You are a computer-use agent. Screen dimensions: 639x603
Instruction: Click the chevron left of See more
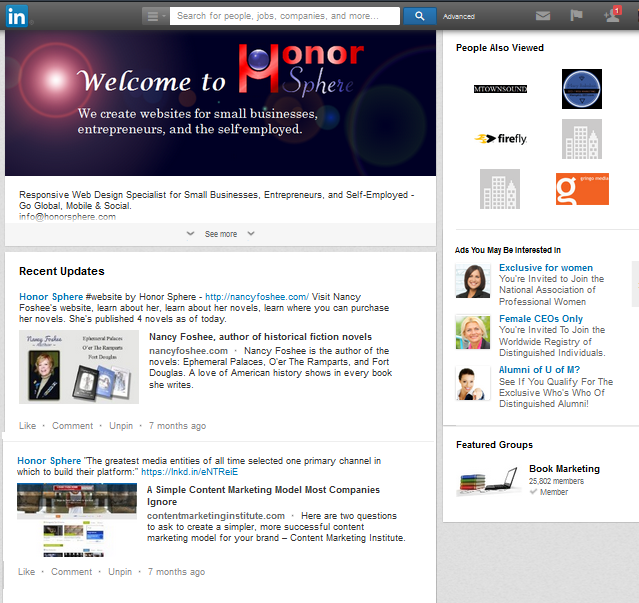click(x=190, y=234)
